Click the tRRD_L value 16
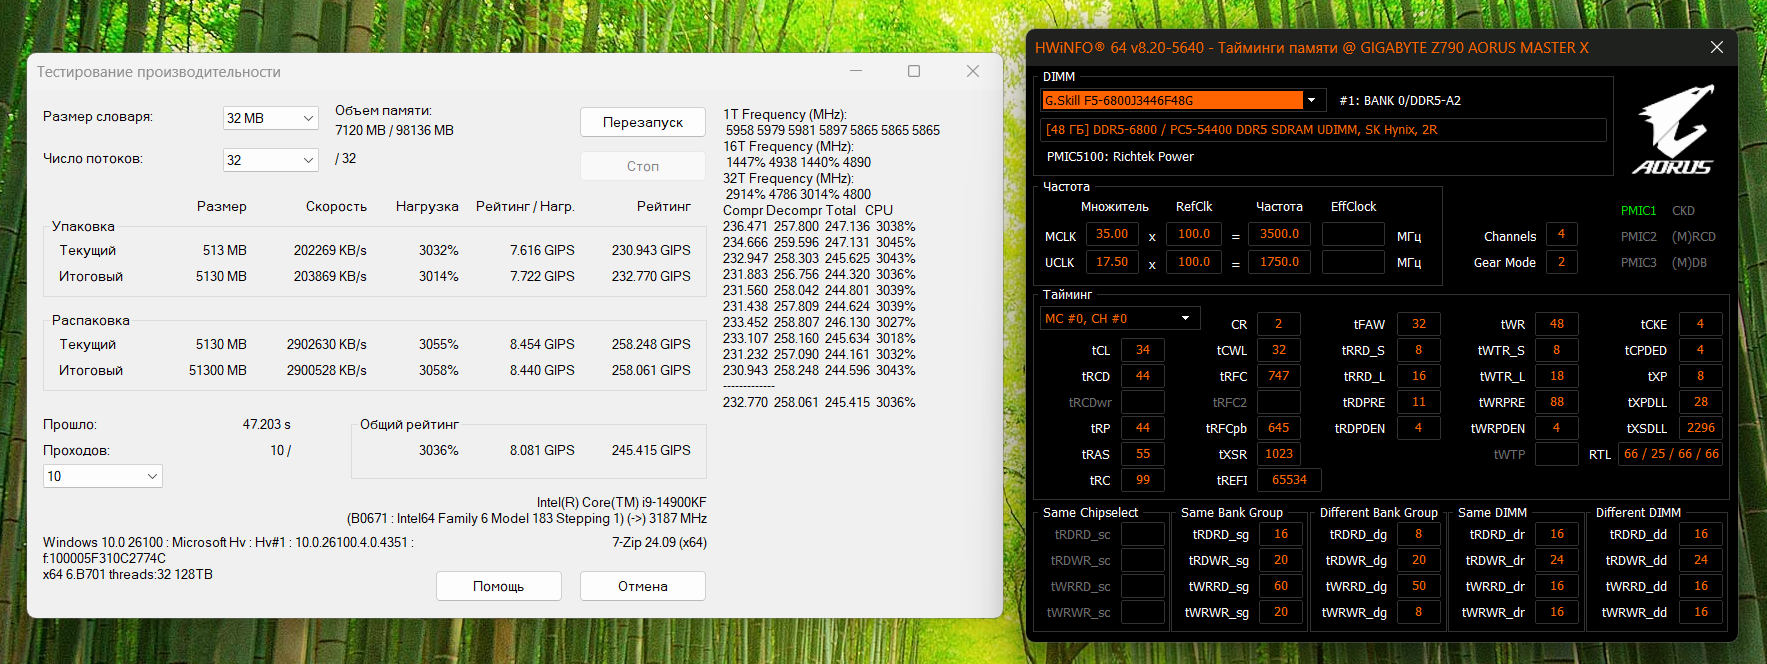Viewport: 1767px width, 664px height. tap(1419, 376)
